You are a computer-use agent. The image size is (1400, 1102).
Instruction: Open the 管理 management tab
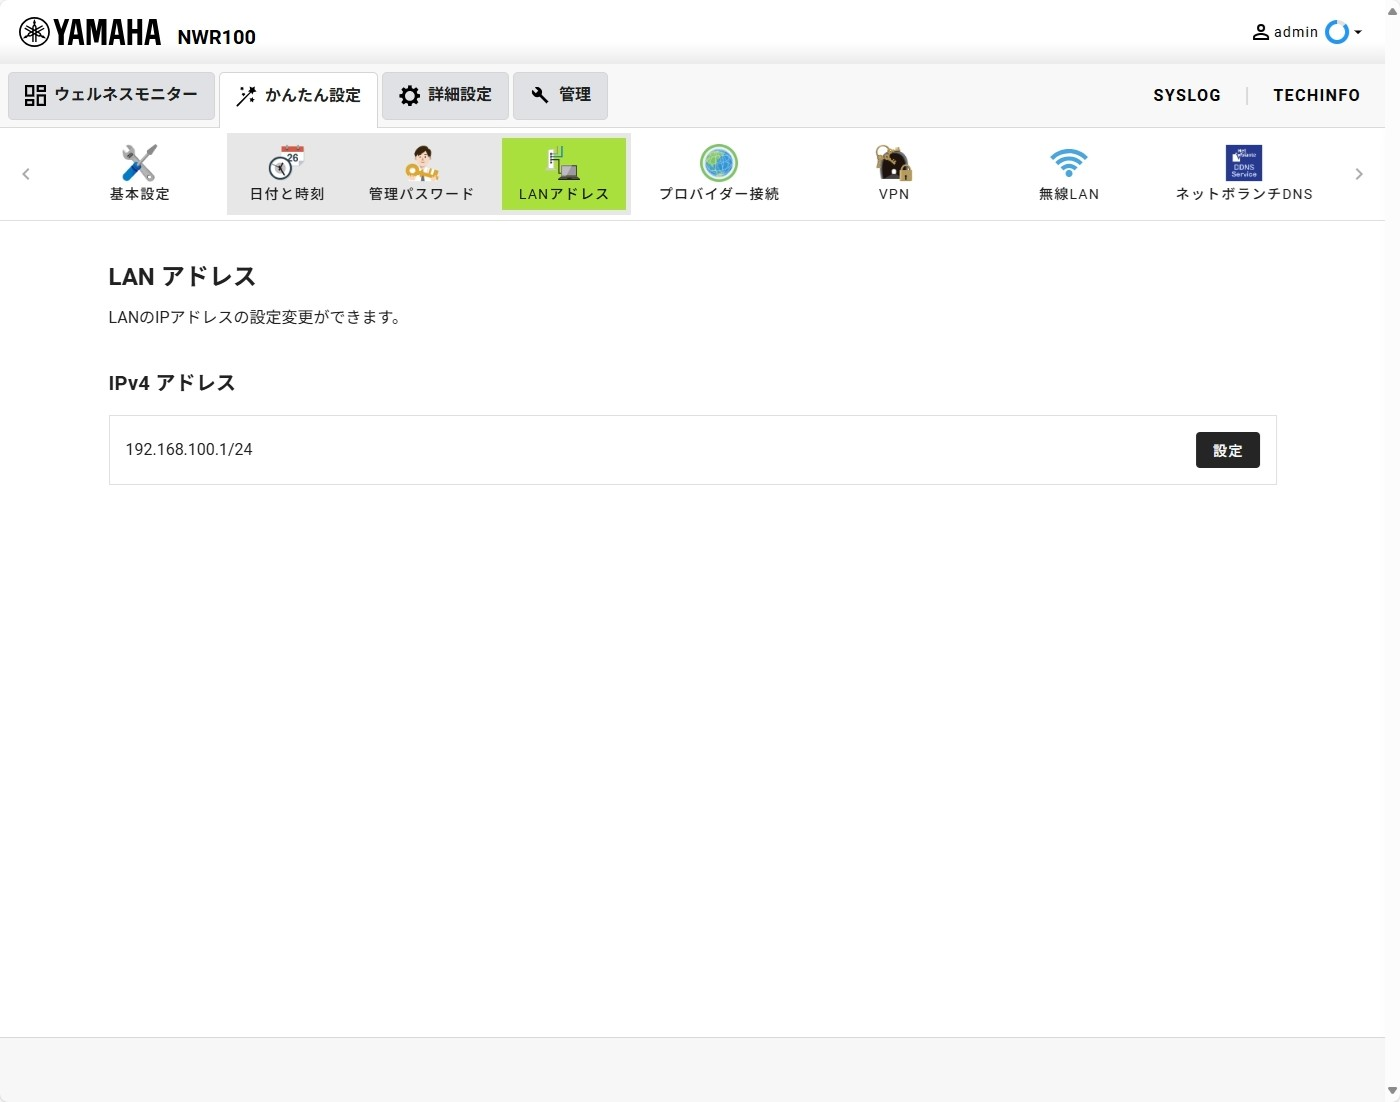(x=560, y=95)
